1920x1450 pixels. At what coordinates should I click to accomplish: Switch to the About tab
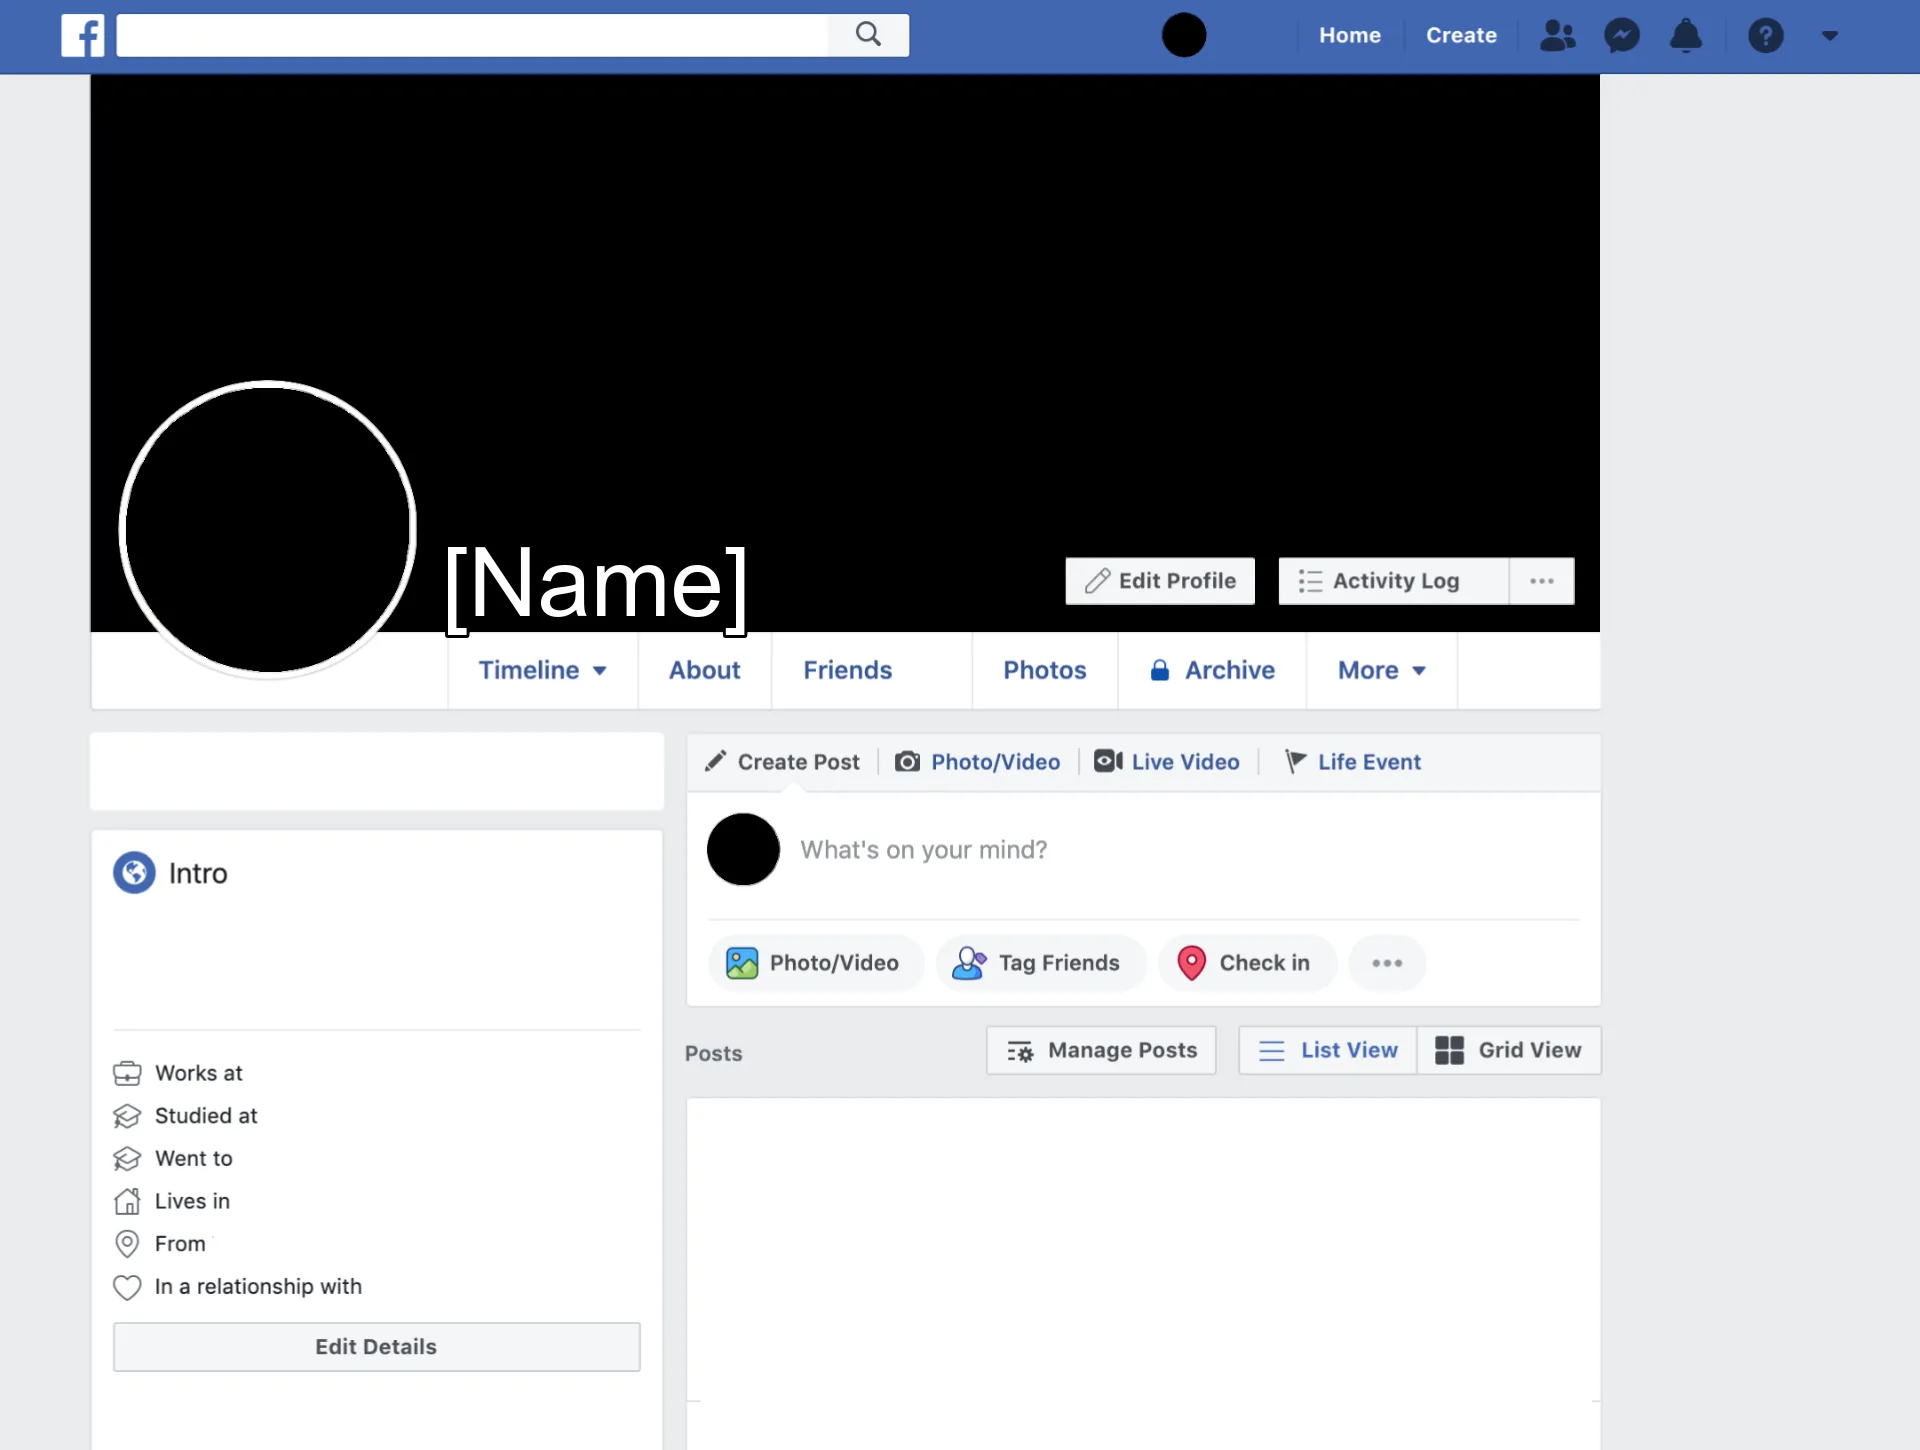pos(704,671)
